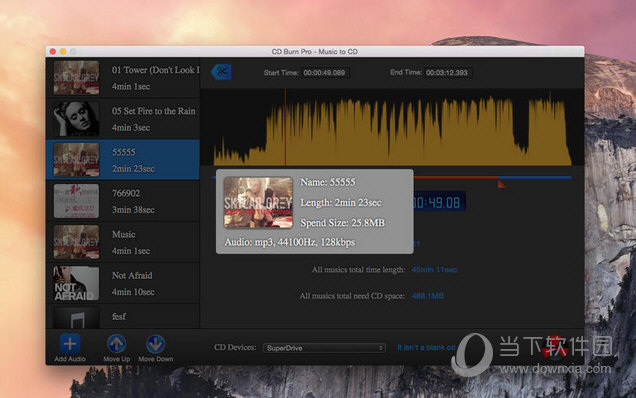Select the Not Afraid track row
Image resolution: width=636 pixels, height=398 pixels.
[123, 283]
